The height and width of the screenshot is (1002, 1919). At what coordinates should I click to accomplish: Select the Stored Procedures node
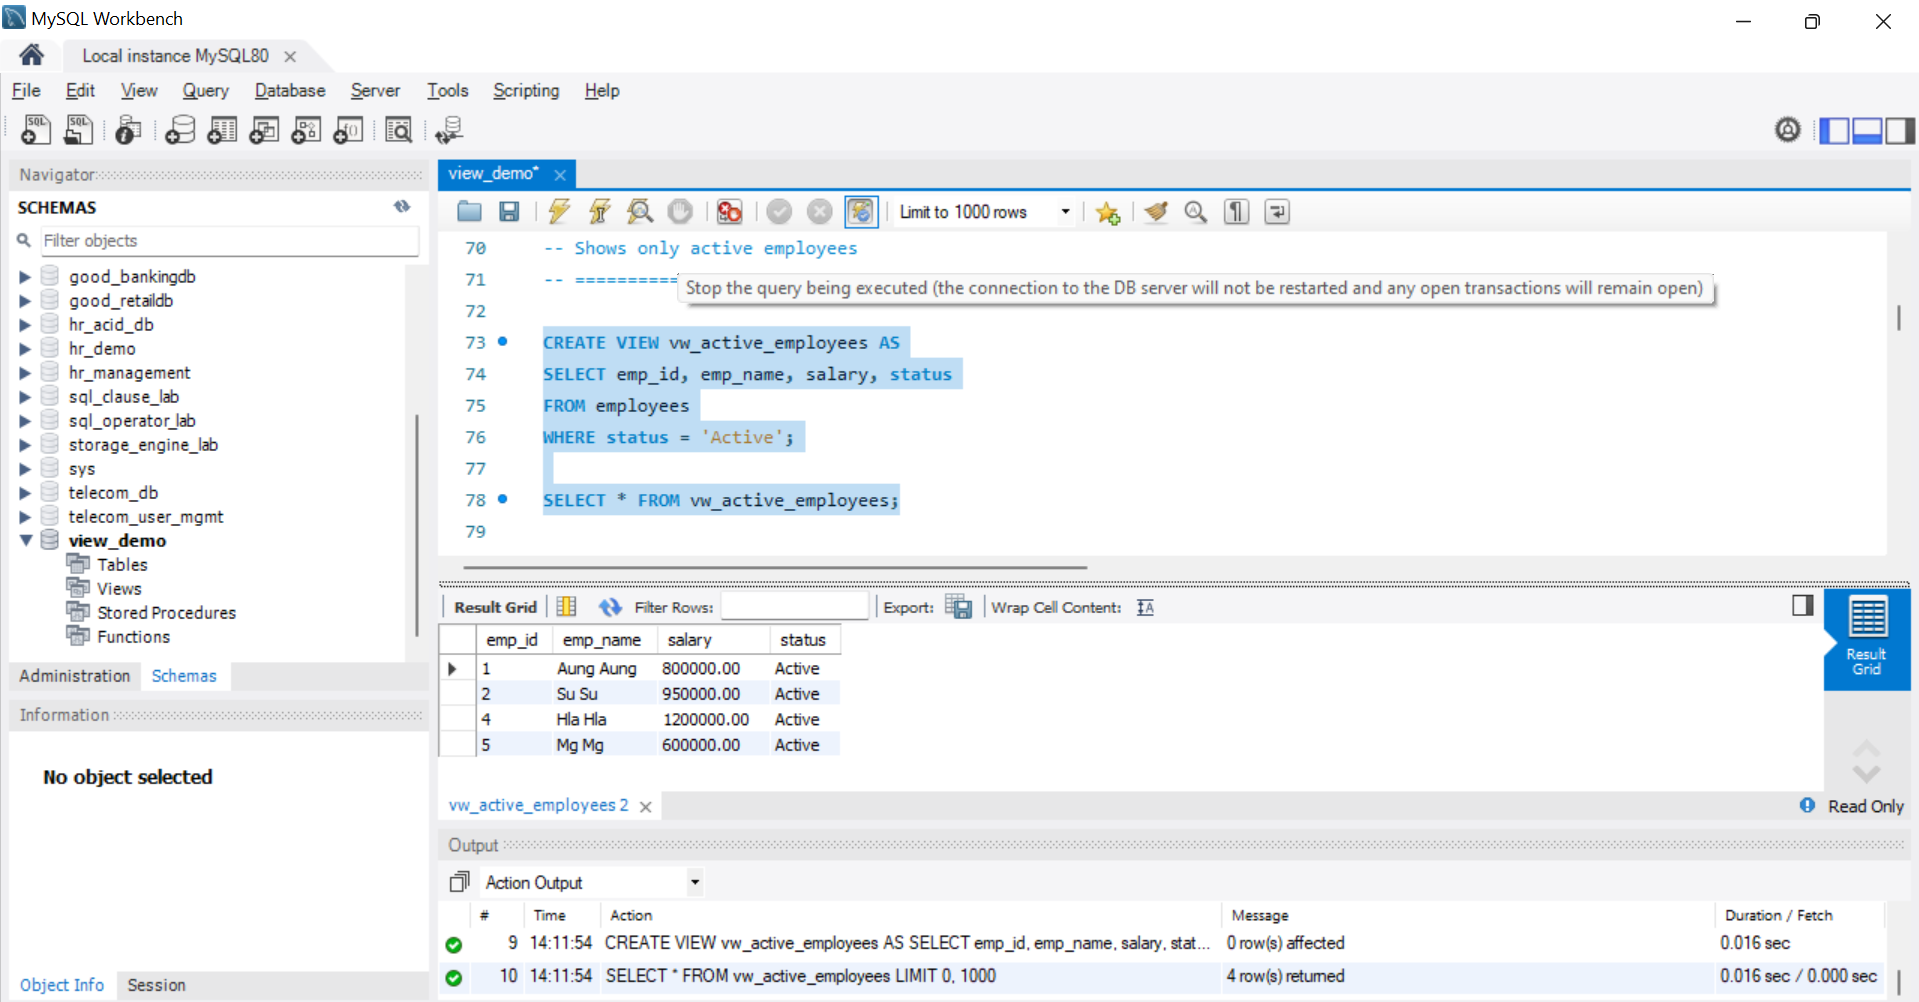coord(166,613)
